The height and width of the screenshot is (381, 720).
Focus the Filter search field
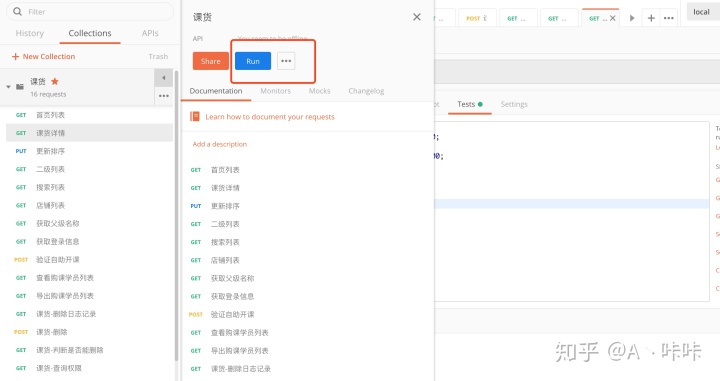(x=90, y=11)
